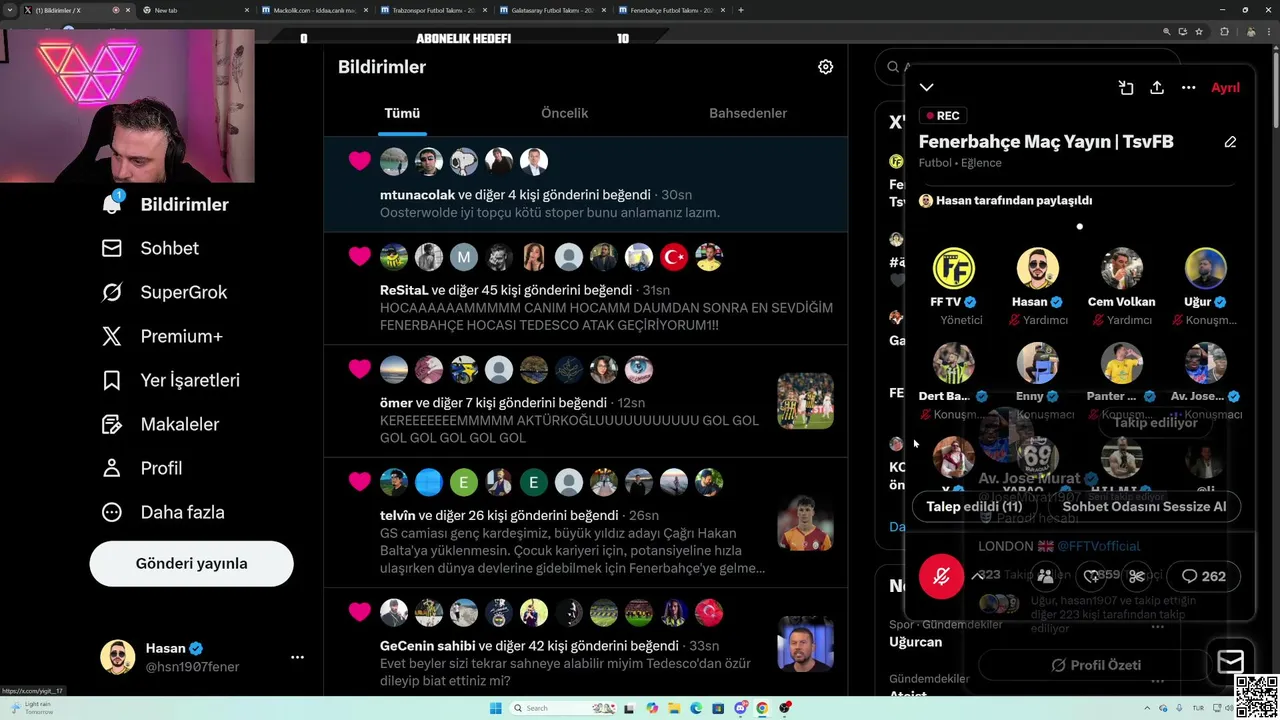Switch to Mackolik.com browser tab
This screenshot has height=720, width=1280.
pyautogui.click(x=314, y=10)
